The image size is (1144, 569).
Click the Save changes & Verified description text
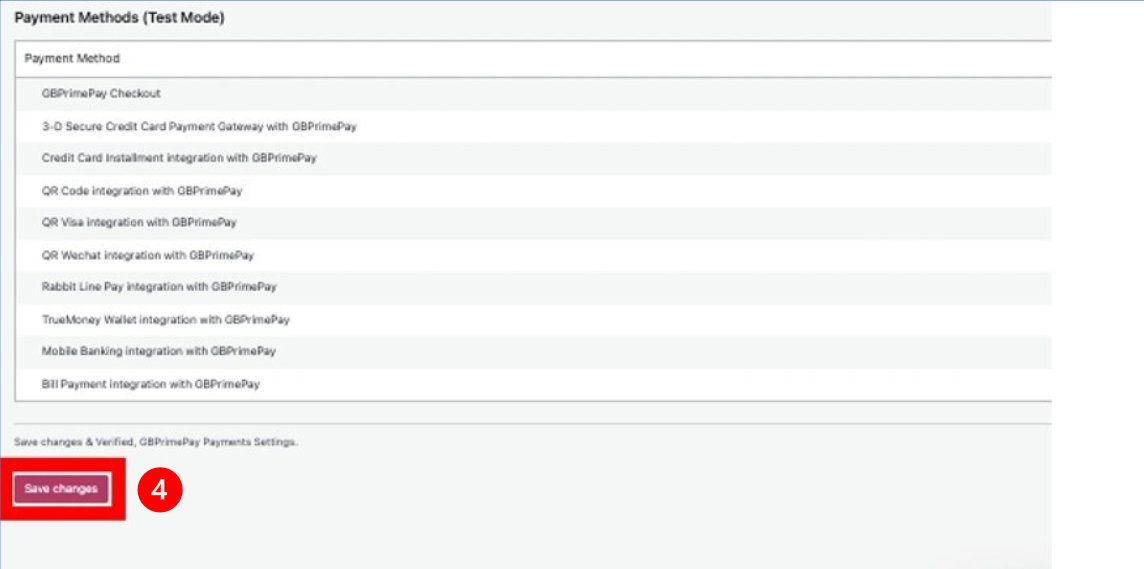point(156,442)
